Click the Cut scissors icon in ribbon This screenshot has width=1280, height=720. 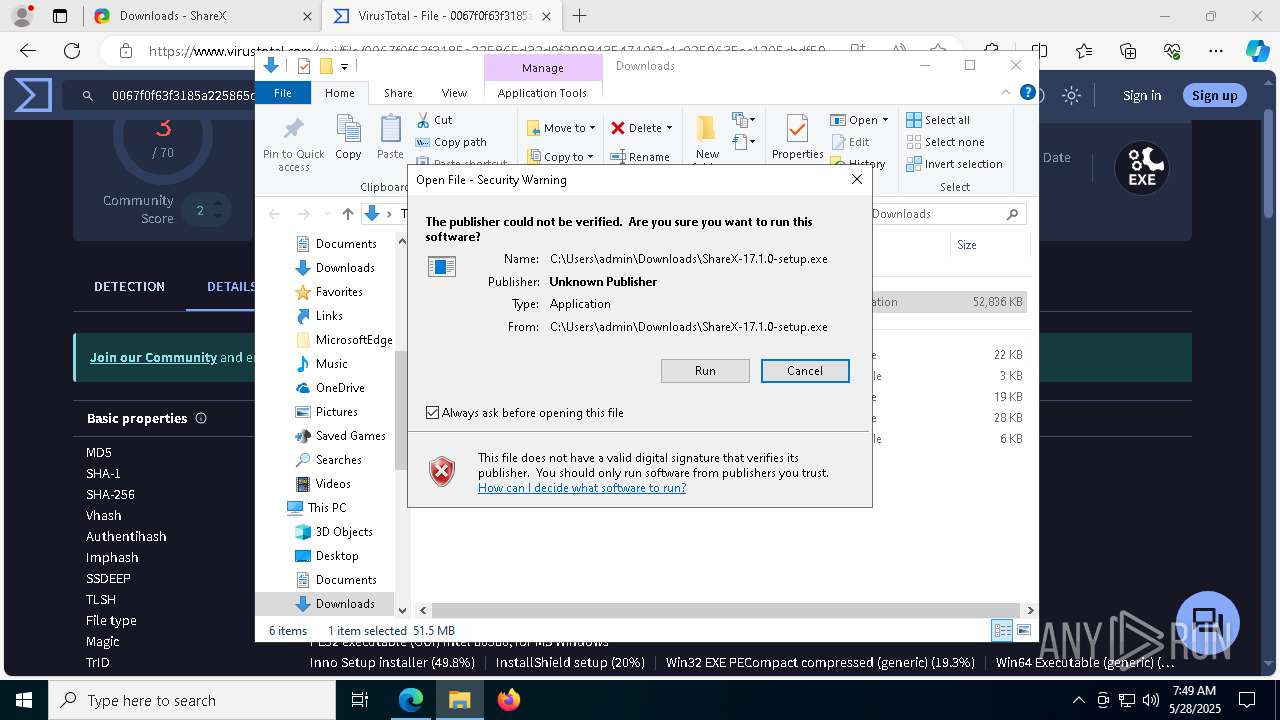click(x=423, y=120)
